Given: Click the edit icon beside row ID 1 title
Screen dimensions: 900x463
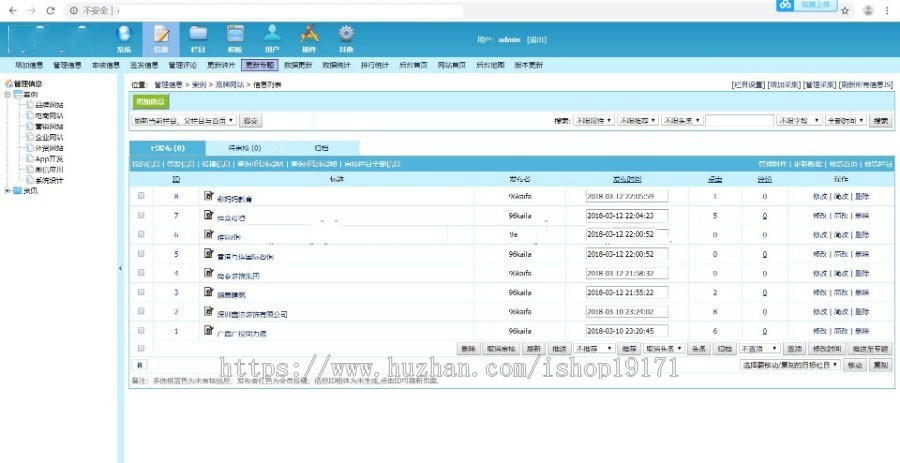Looking at the screenshot, I should coord(209,330).
